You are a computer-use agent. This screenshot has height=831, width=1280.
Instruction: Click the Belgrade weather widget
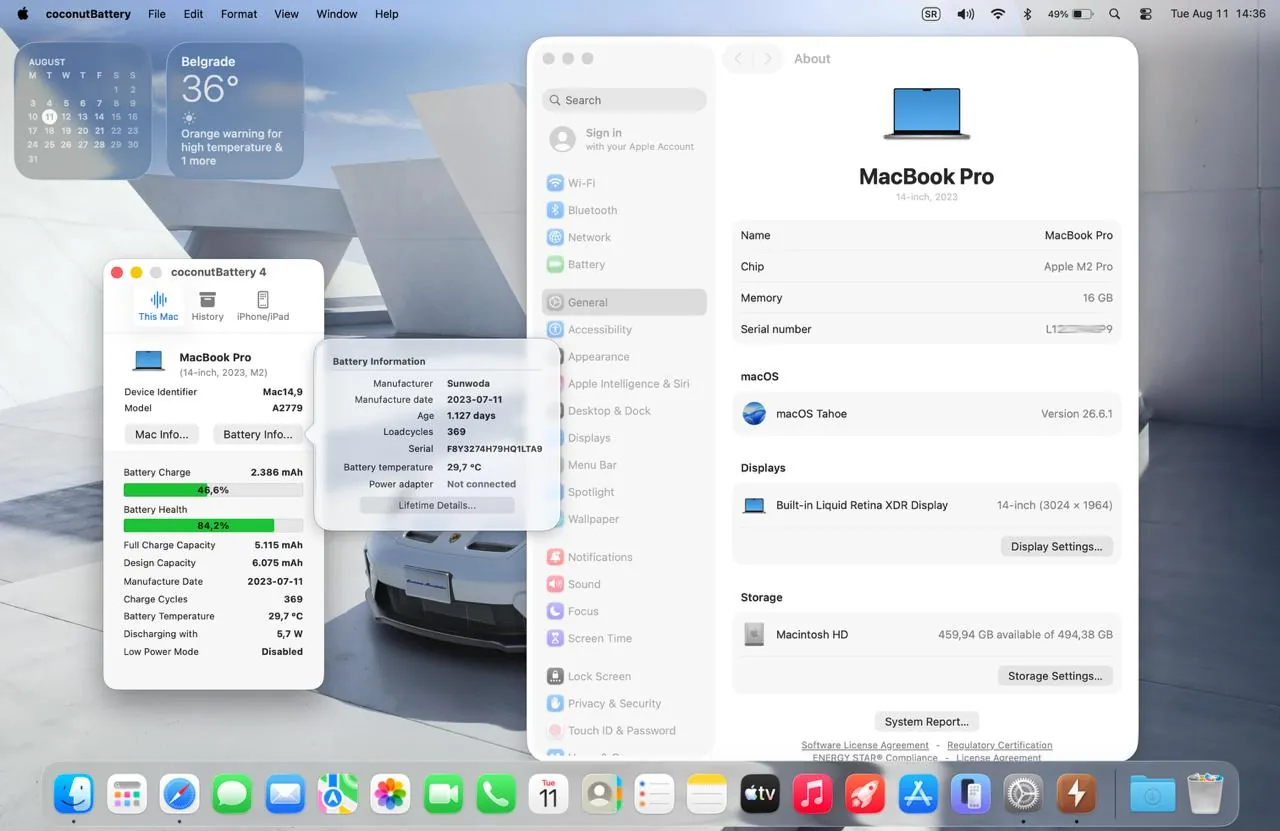[235, 111]
